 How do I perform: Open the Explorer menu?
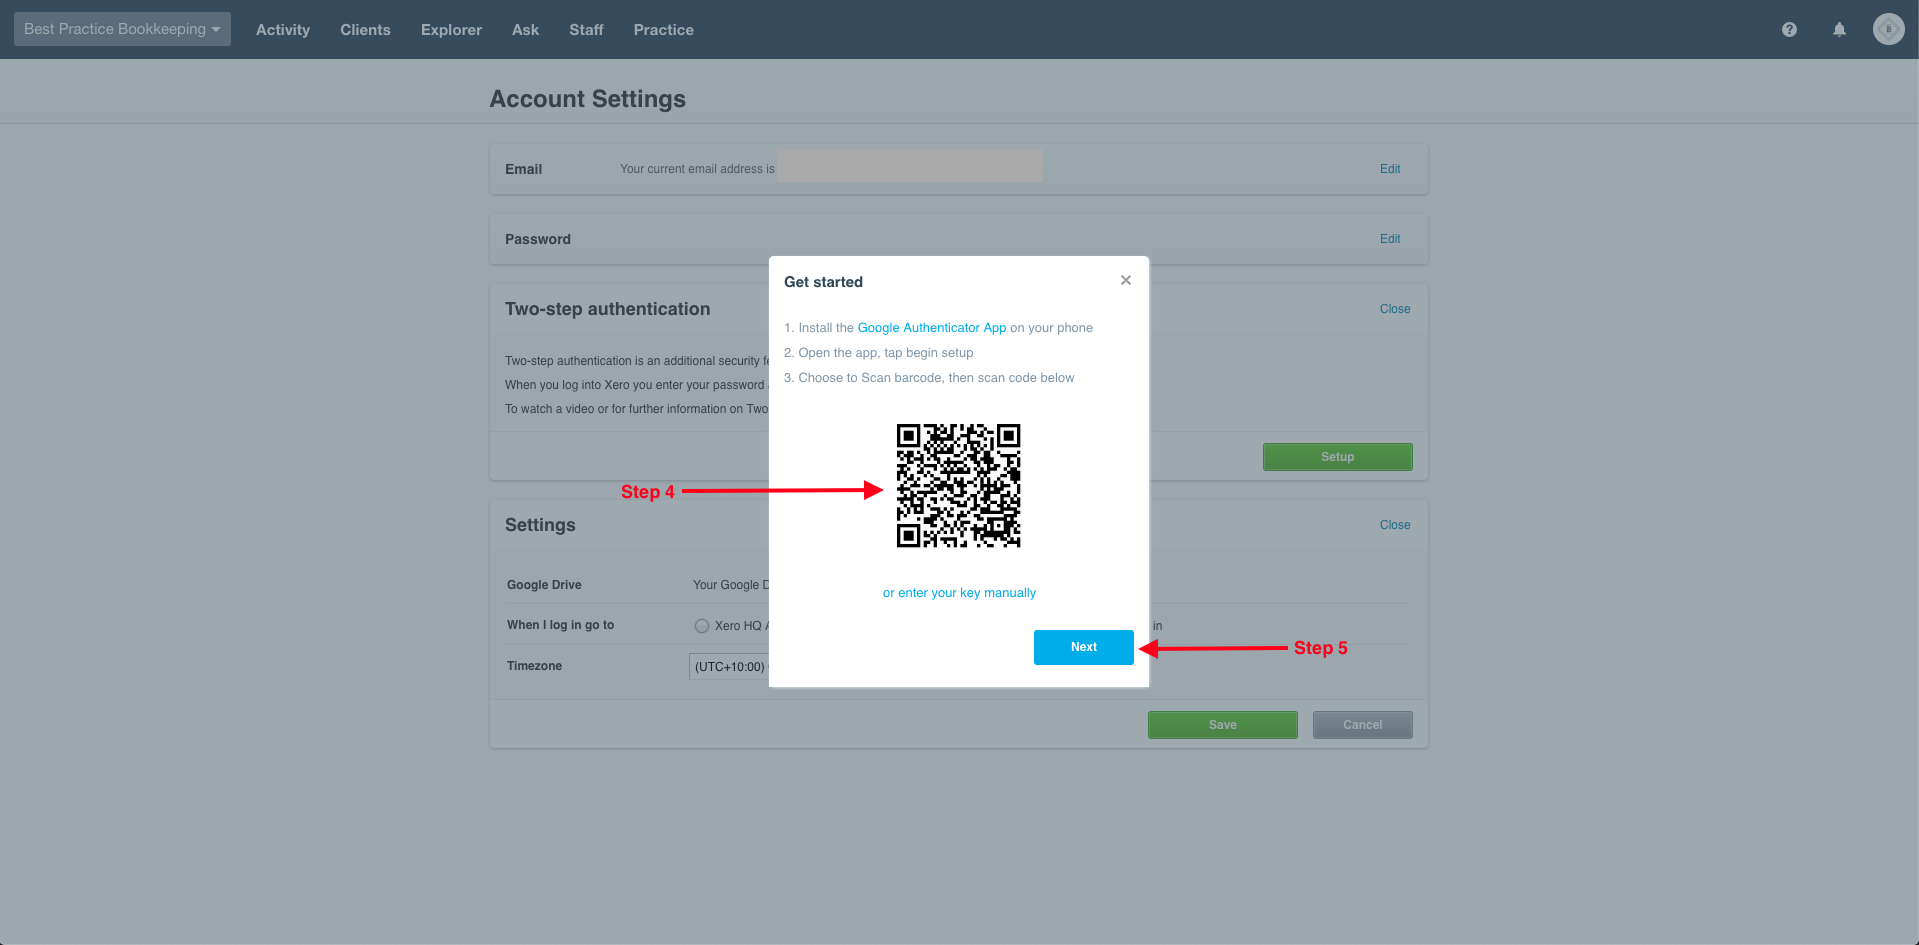tap(451, 30)
